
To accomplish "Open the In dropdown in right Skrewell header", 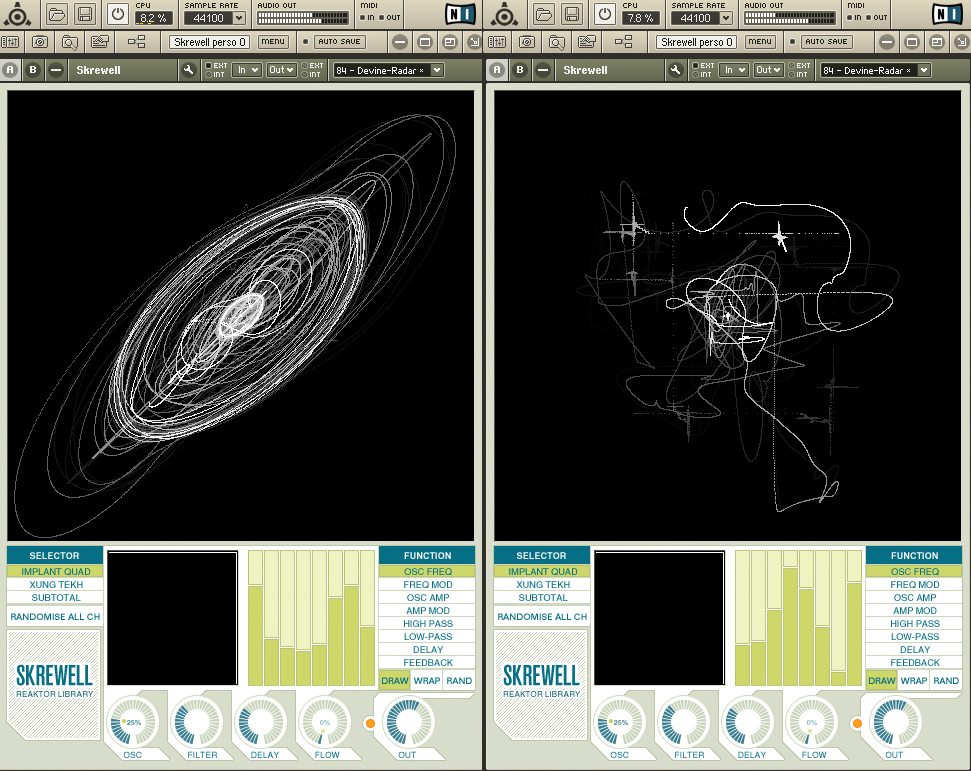I will (x=734, y=70).
